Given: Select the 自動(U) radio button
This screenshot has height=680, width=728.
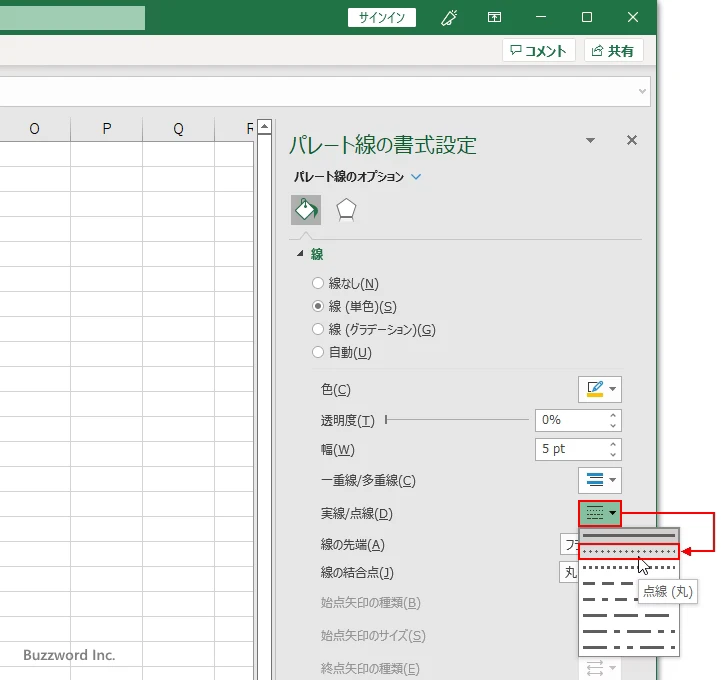Looking at the screenshot, I should tap(318, 352).
